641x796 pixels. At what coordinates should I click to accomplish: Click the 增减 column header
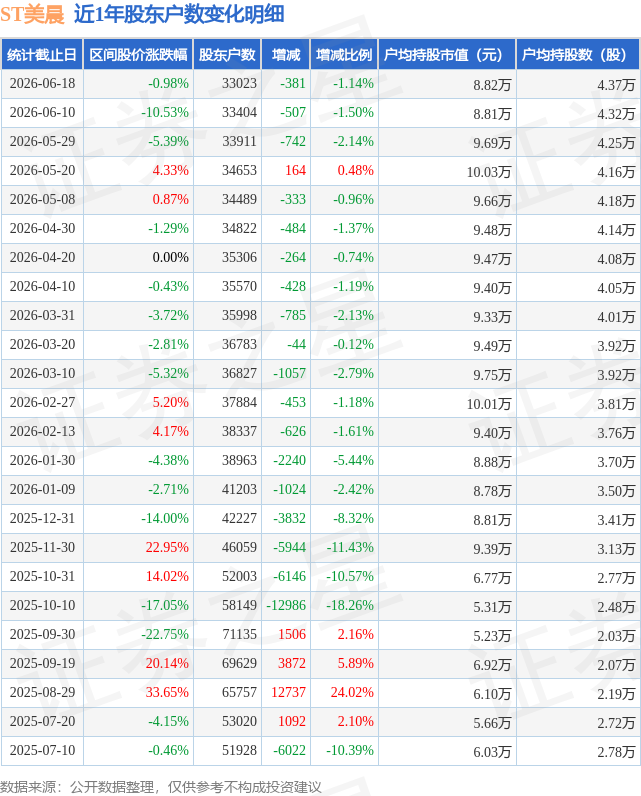tap(286, 54)
